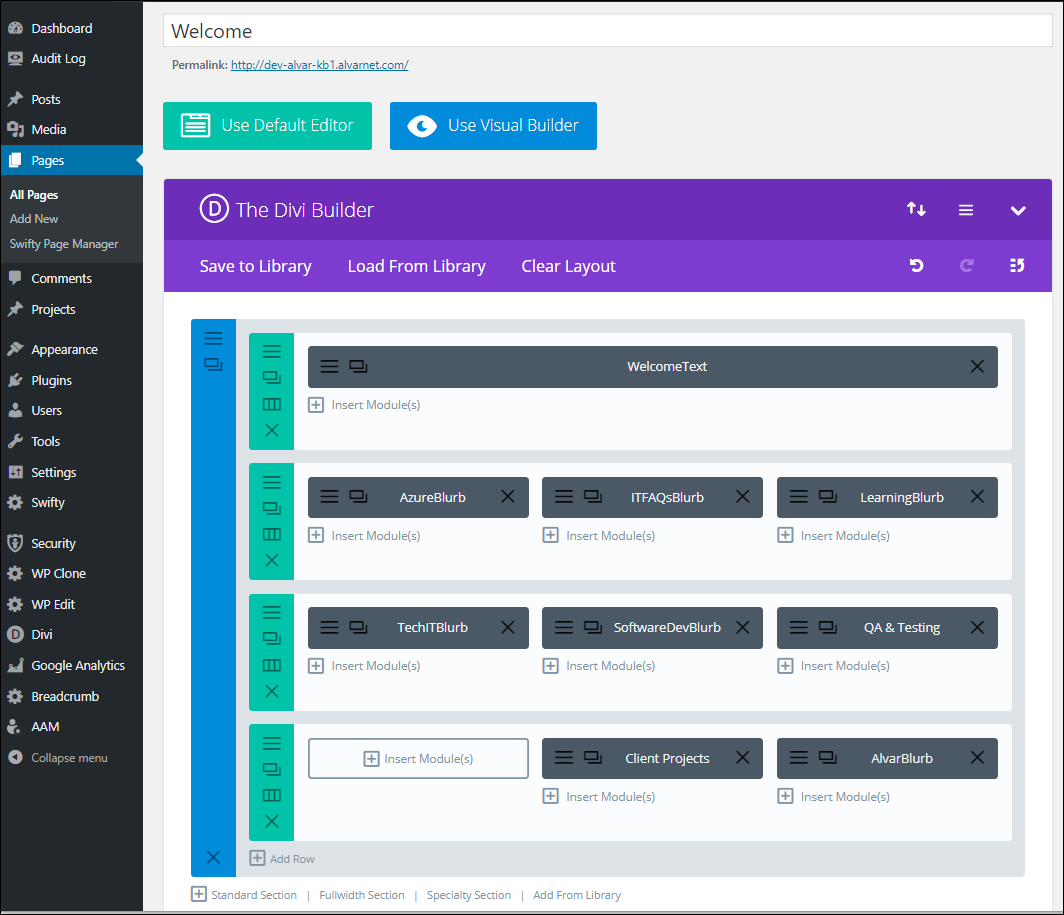Switch to Use Visual Builder
This screenshot has height=915, width=1064.
(x=493, y=126)
